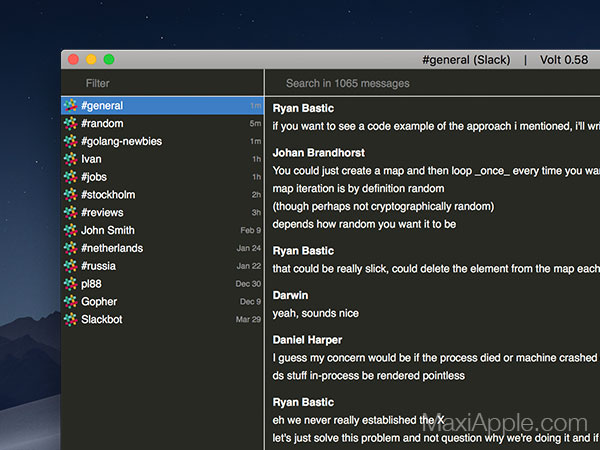Image resolution: width=600 pixels, height=450 pixels.
Task: Minimize the window with yellow button
Action: tap(91, 60)
